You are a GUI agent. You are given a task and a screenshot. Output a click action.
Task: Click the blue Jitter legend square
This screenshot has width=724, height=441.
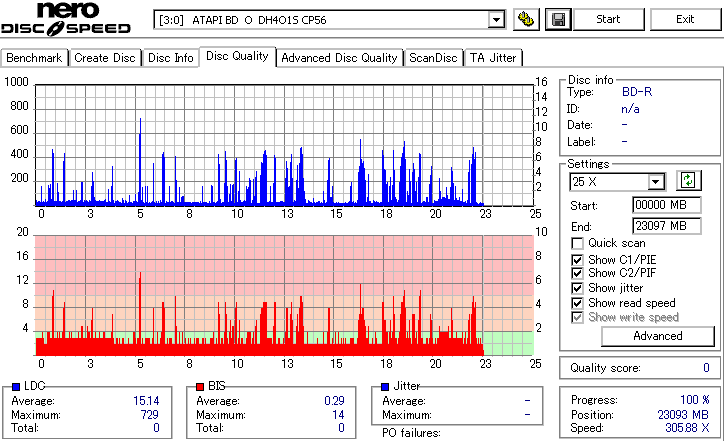(385, 387)
